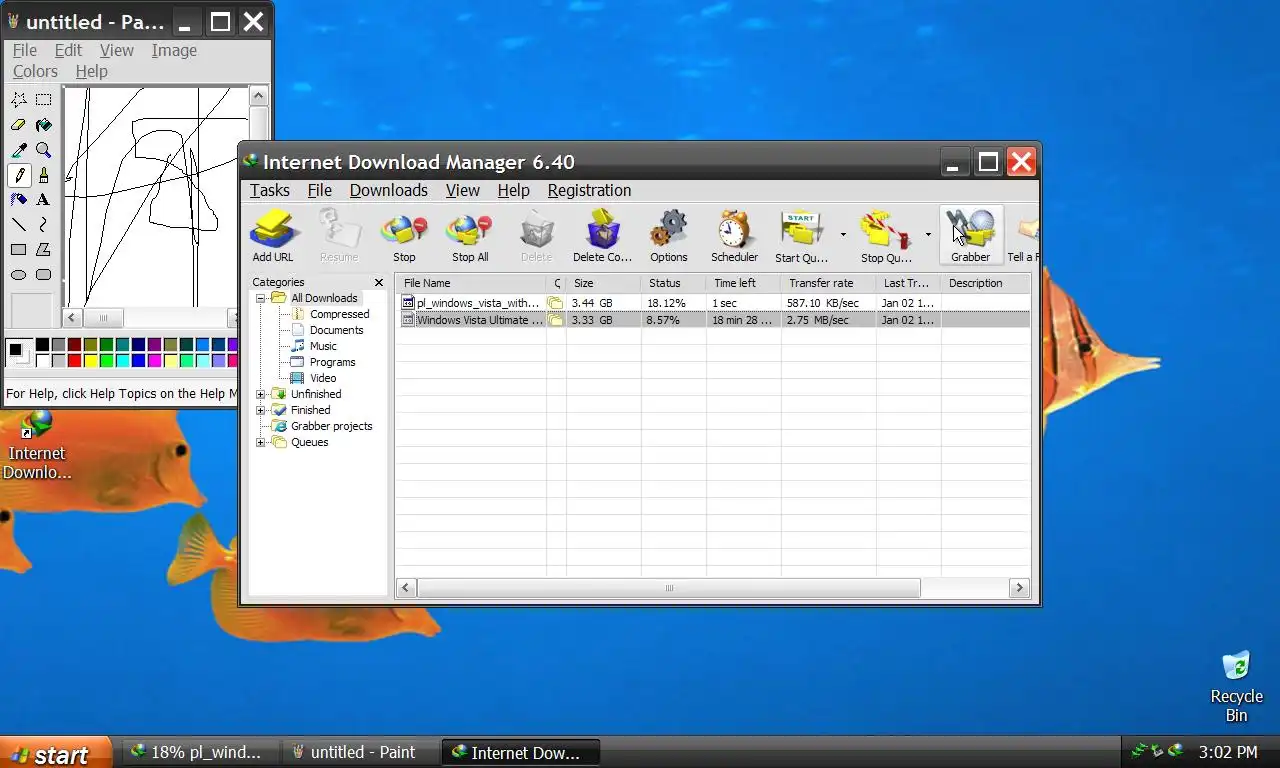The height and width of the screenshot is (768, 1280).
Task: Click the Delete Completed toolbar icon
Action: tap(602, 236)
